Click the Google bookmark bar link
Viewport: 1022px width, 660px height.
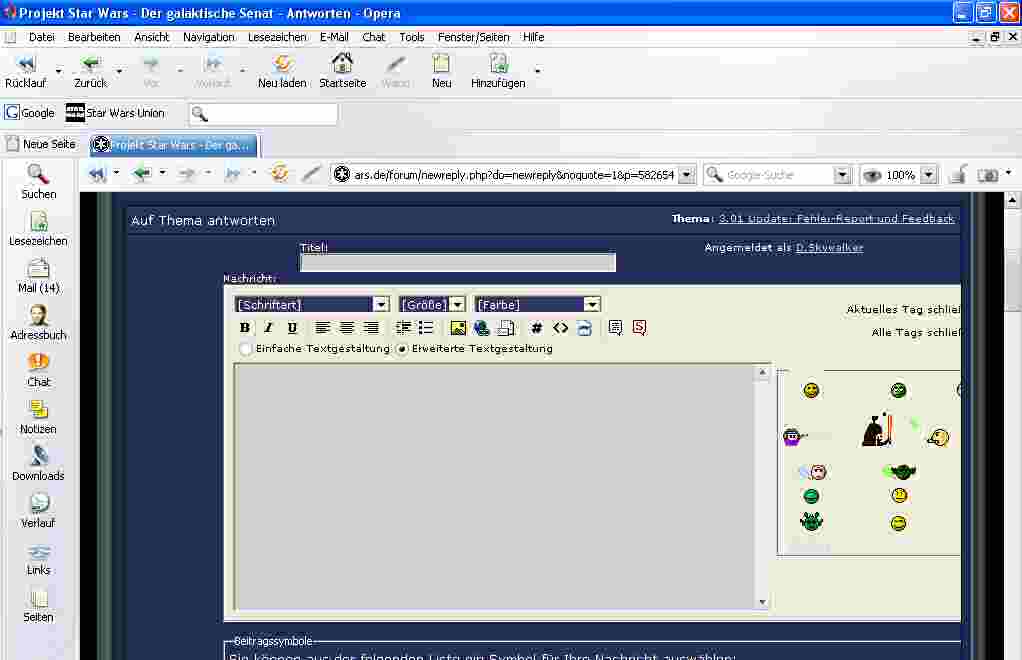(x=29, y=113)
